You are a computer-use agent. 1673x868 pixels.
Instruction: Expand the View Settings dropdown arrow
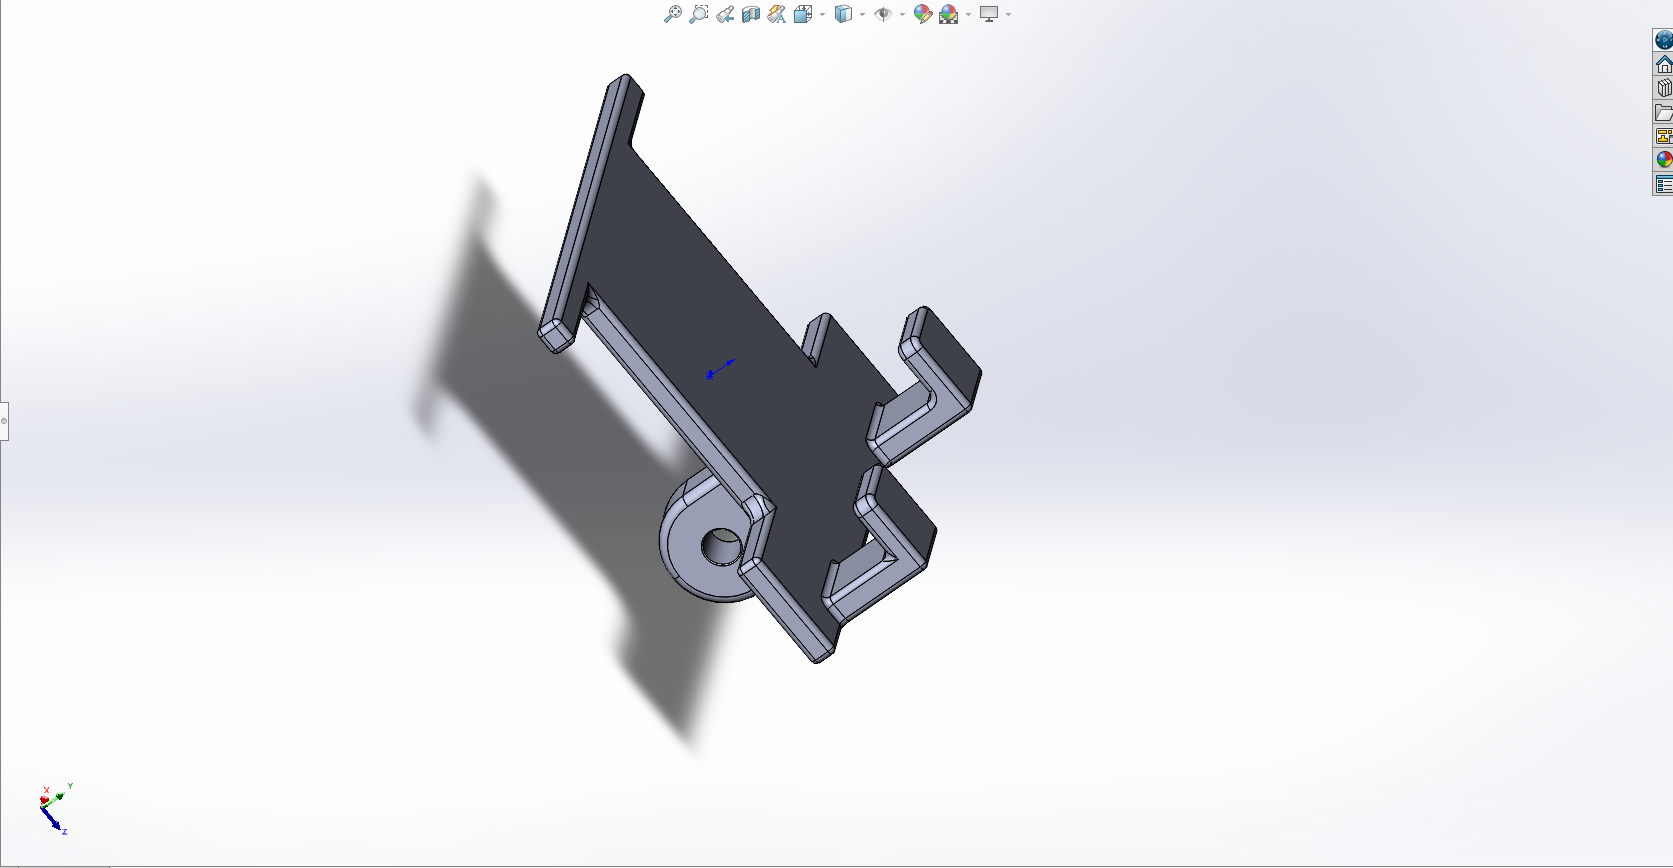pos(1008,14)
